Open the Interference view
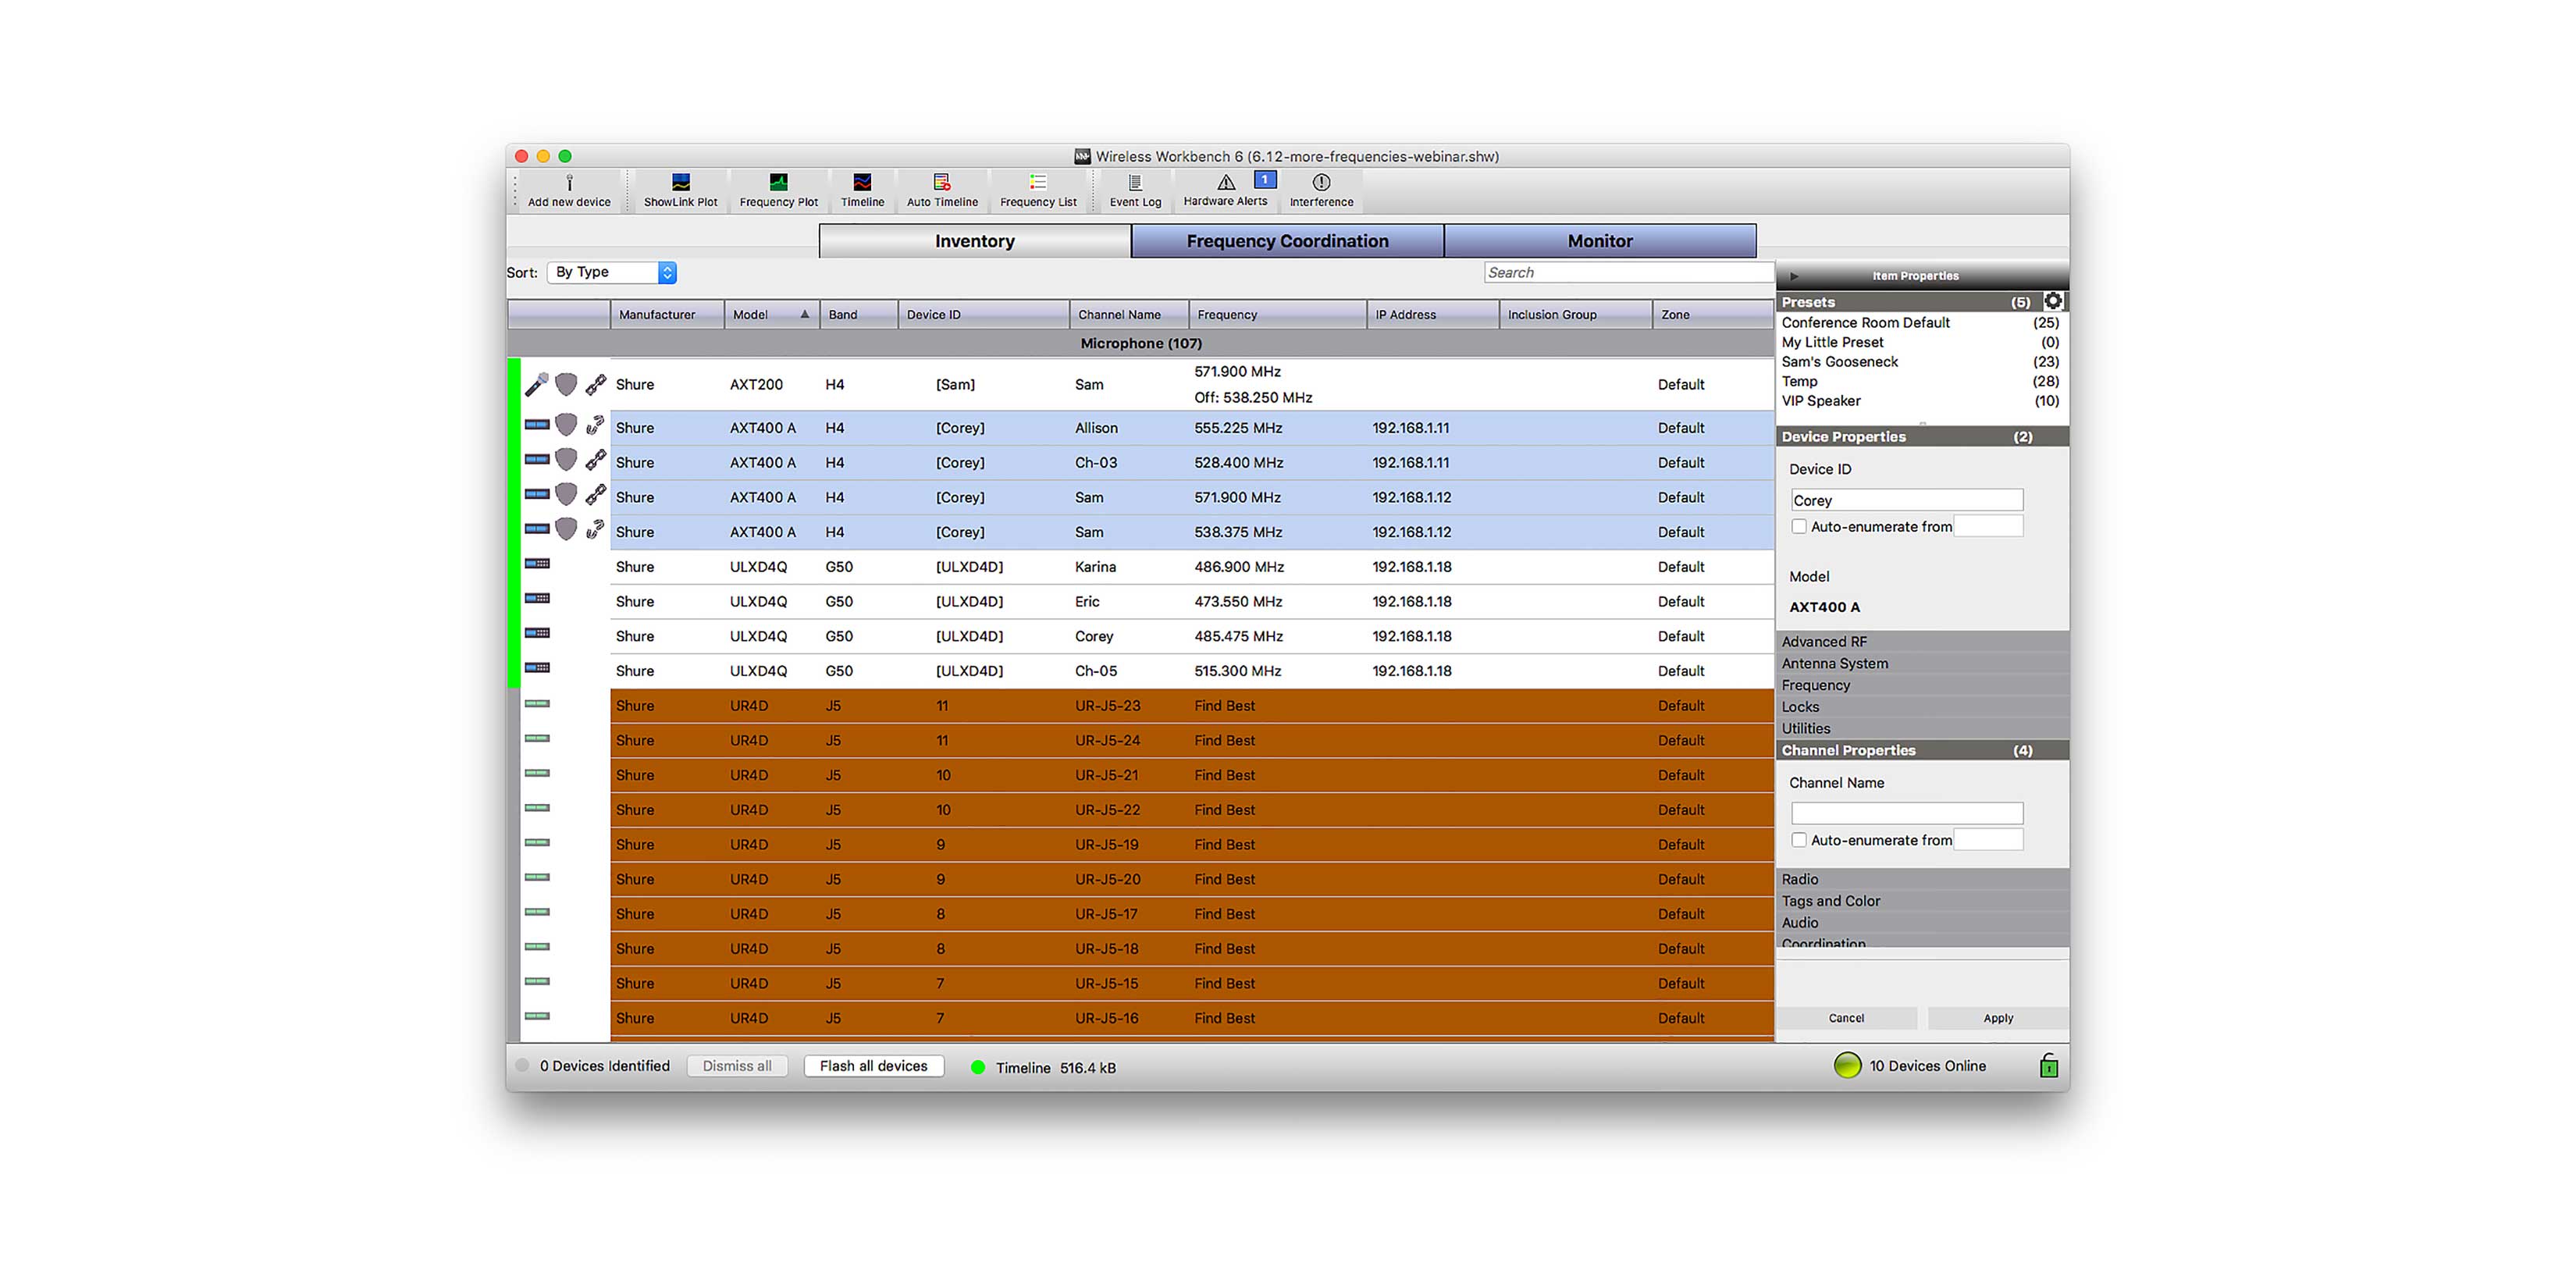2576x1288 pixels. [x=1321, y=189]
